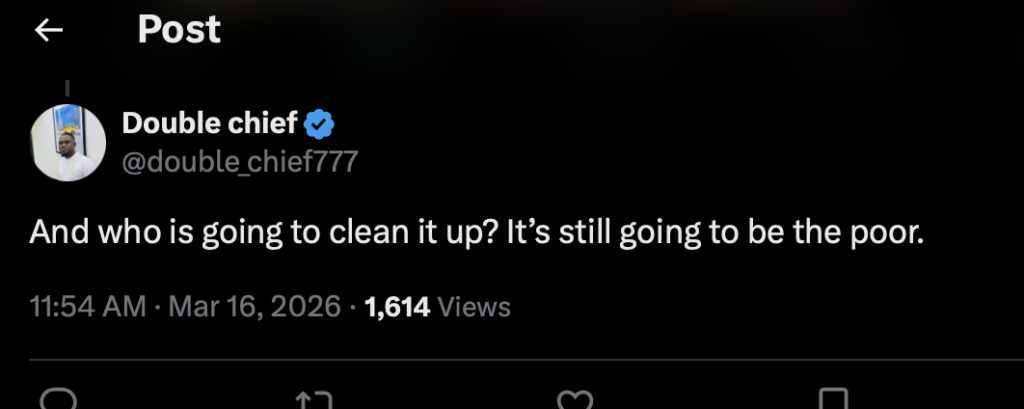Click the "Views" label

coord(474,306)
